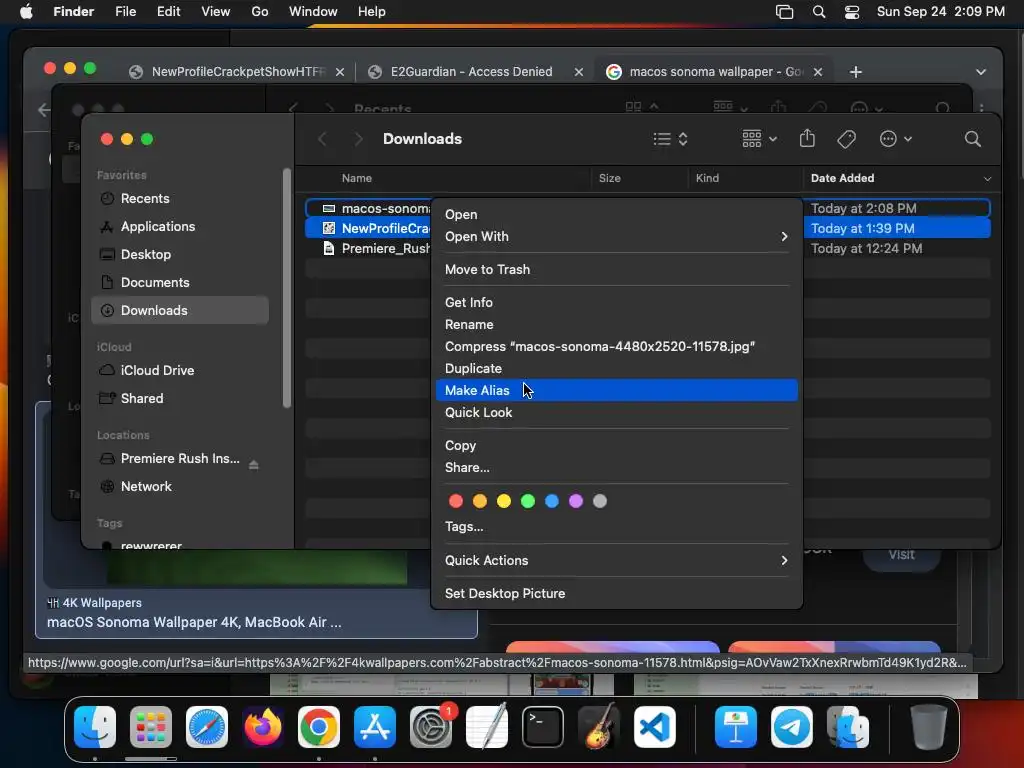Open the Trash in the Dock
This screenshot has height=768, width=1024.
[x=929, y=727]
